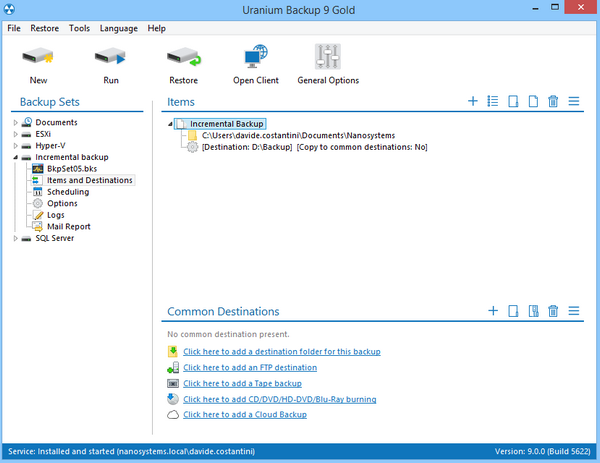Collapse the Incremental backup set
This screenshot has width=600, height=463.
click(16, 157)
